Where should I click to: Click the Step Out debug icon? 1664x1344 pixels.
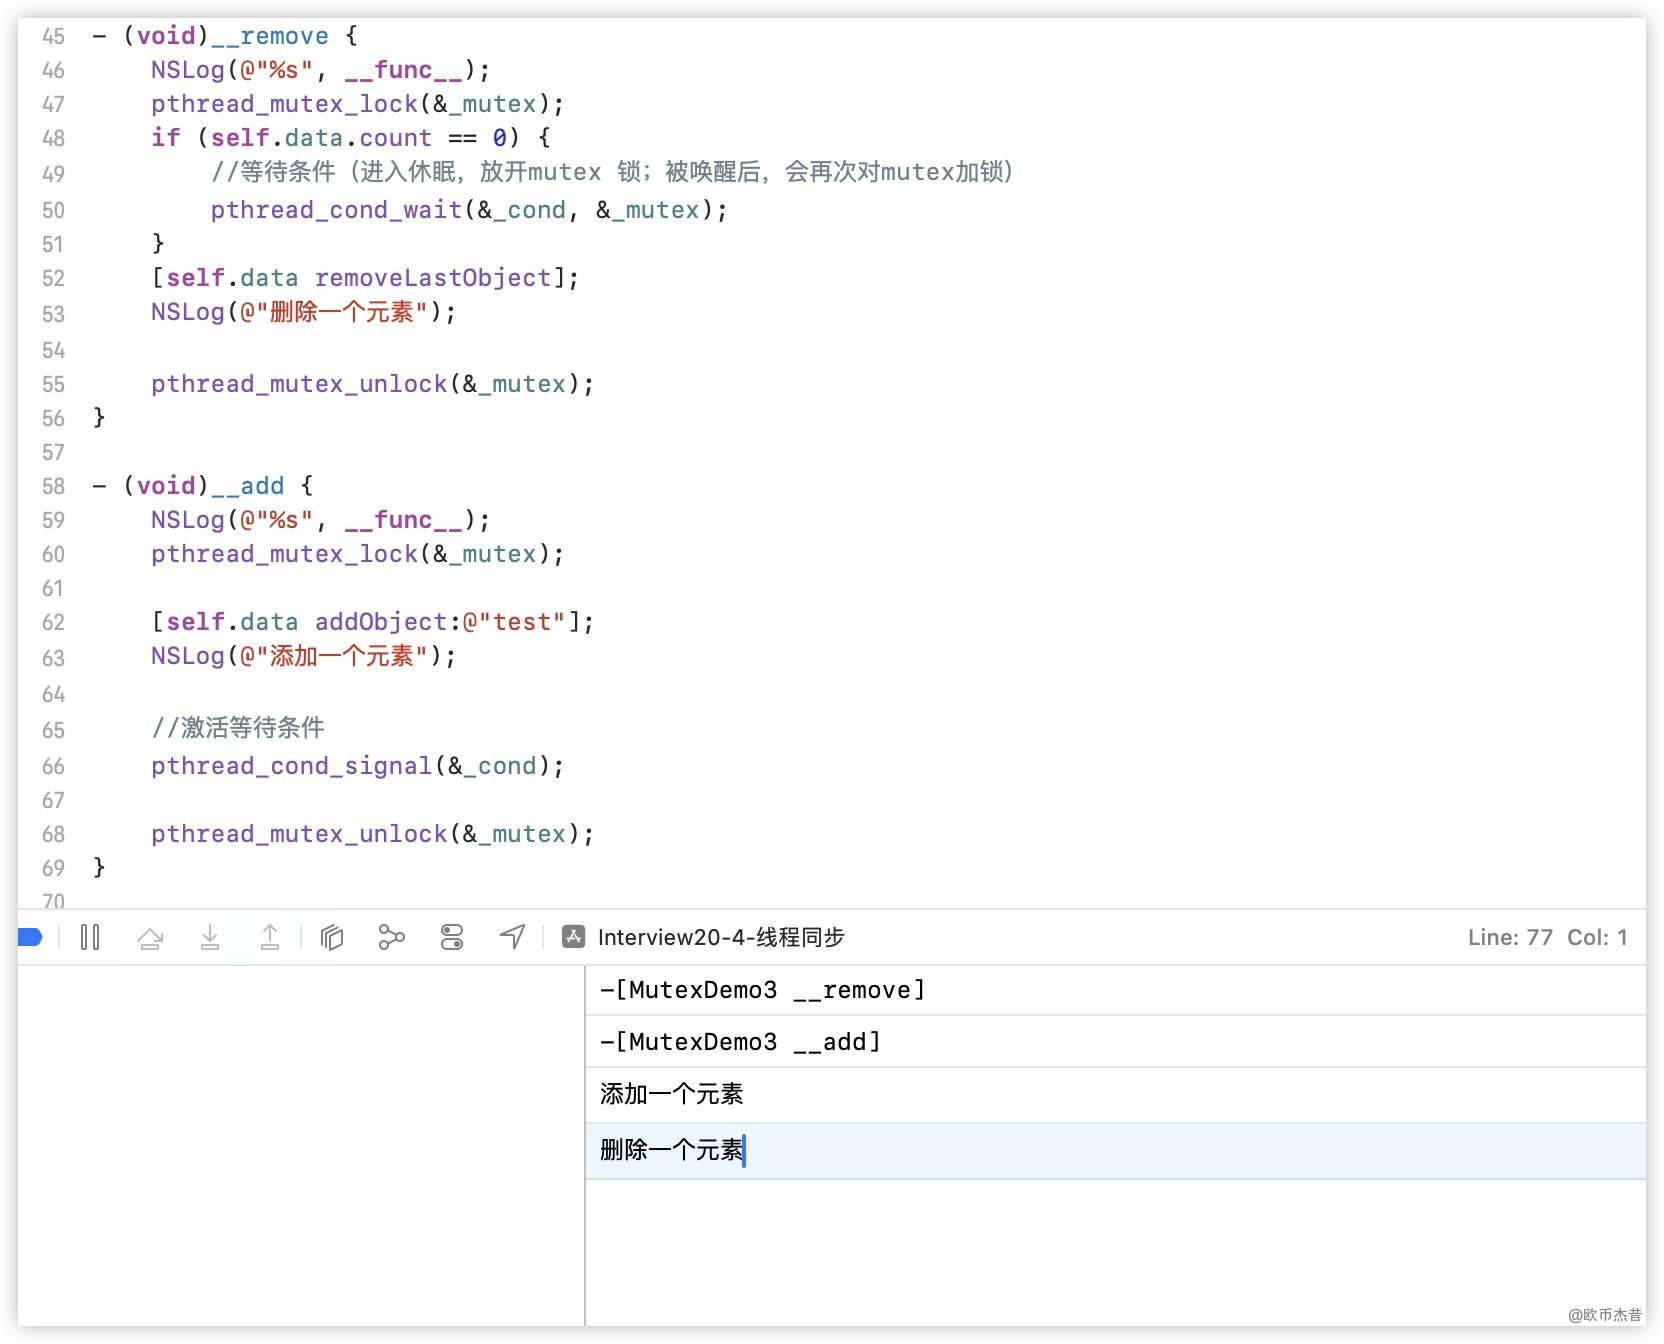point(270,937)
